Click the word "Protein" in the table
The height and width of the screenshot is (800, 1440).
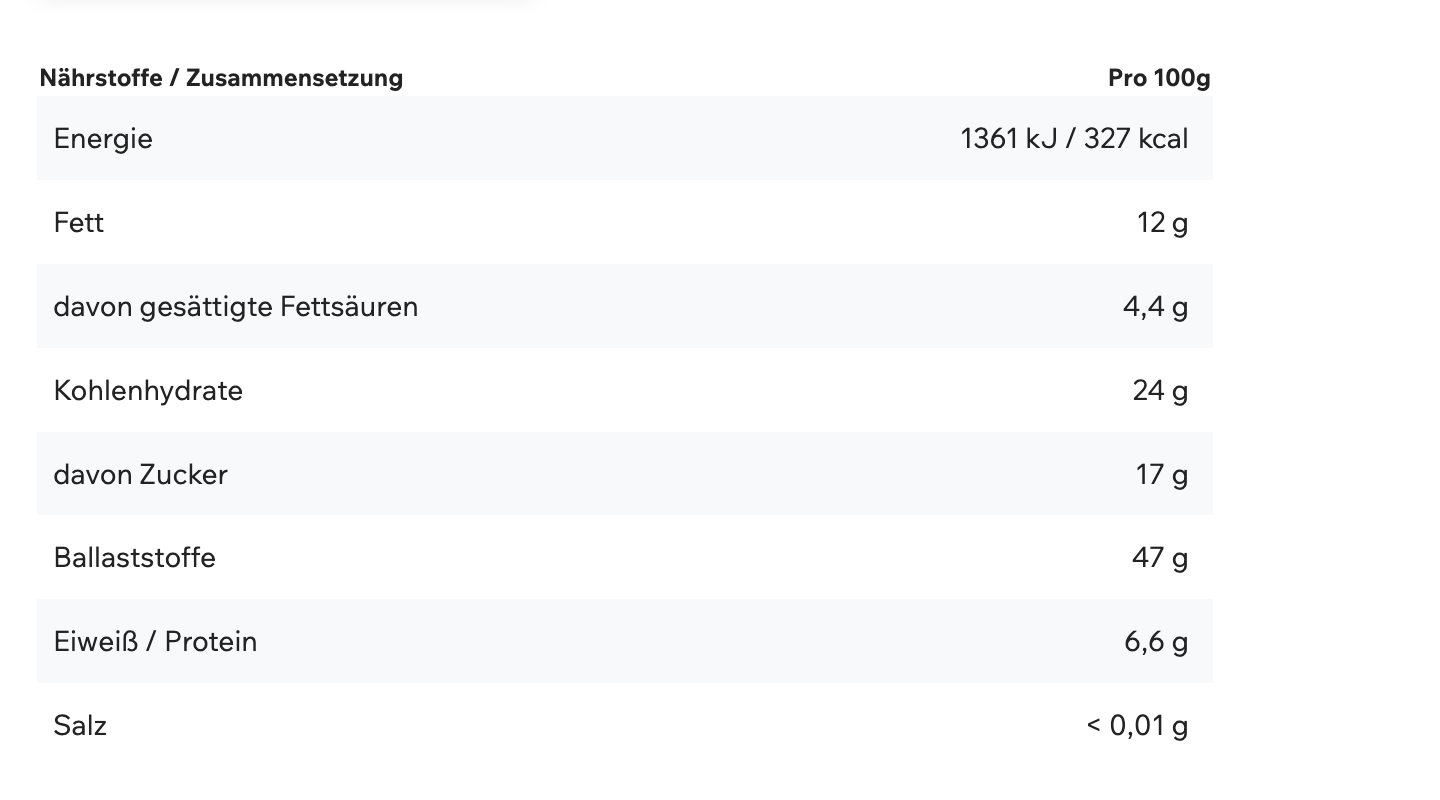click(211, 642)
